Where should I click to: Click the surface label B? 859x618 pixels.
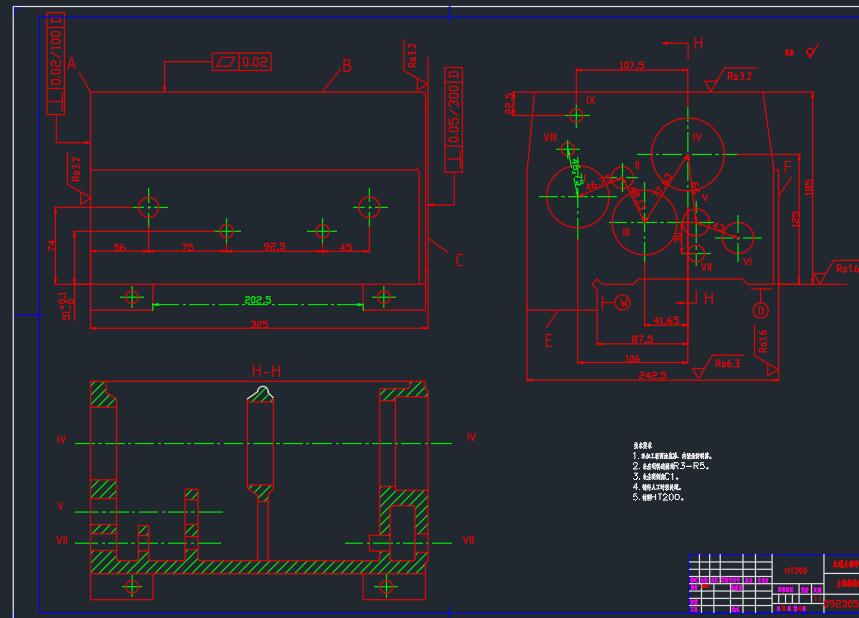coord(347,66)
